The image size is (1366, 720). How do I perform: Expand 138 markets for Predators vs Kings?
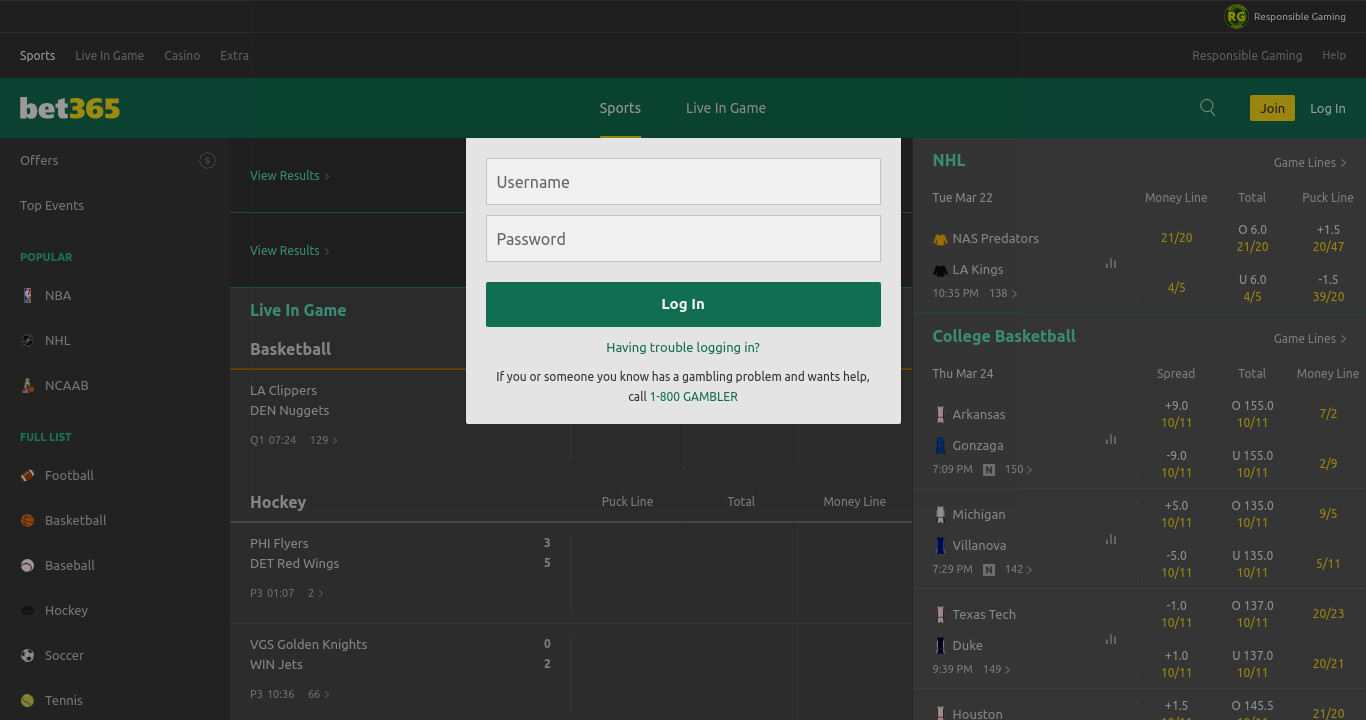pos(1003,293)
